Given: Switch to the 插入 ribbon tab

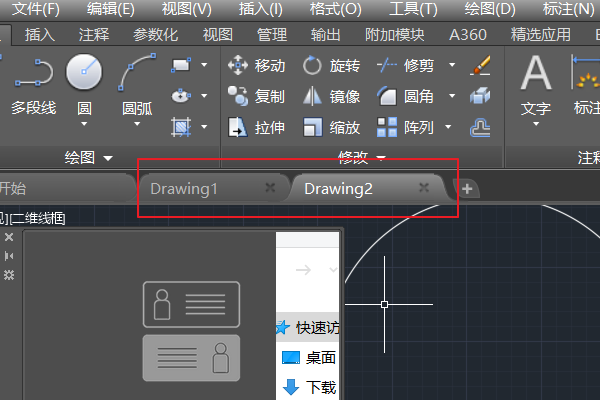Looking at the screenshot, I should [40, 35].
